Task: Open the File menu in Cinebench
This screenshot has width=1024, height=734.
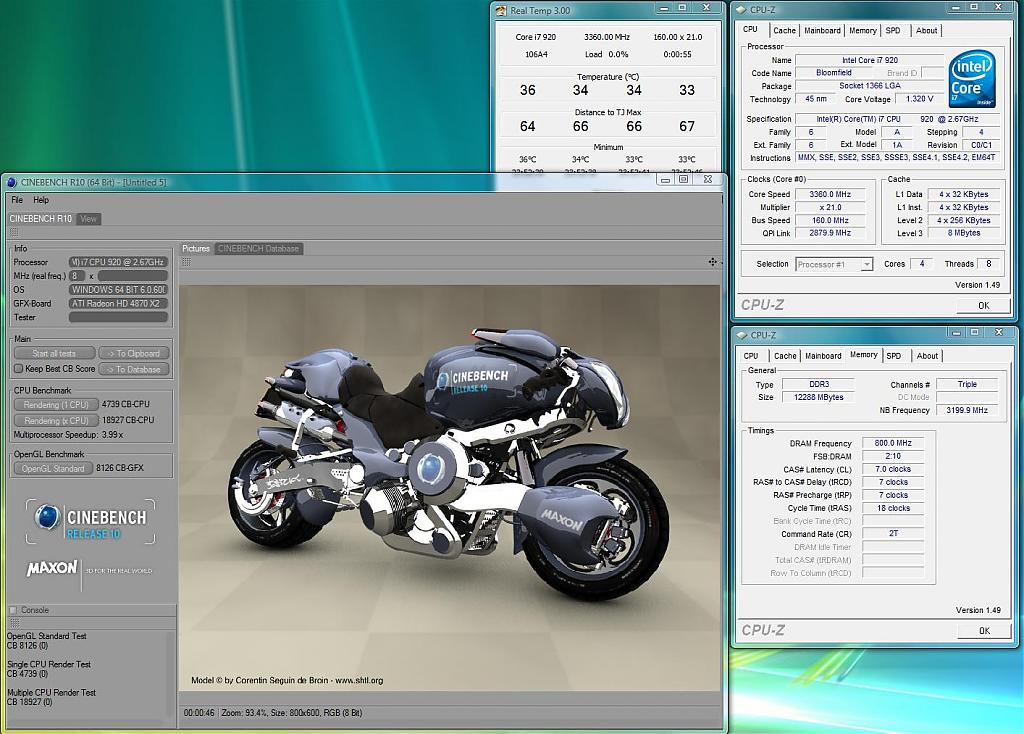Action: pyautogui.click(x=17, y=200)
